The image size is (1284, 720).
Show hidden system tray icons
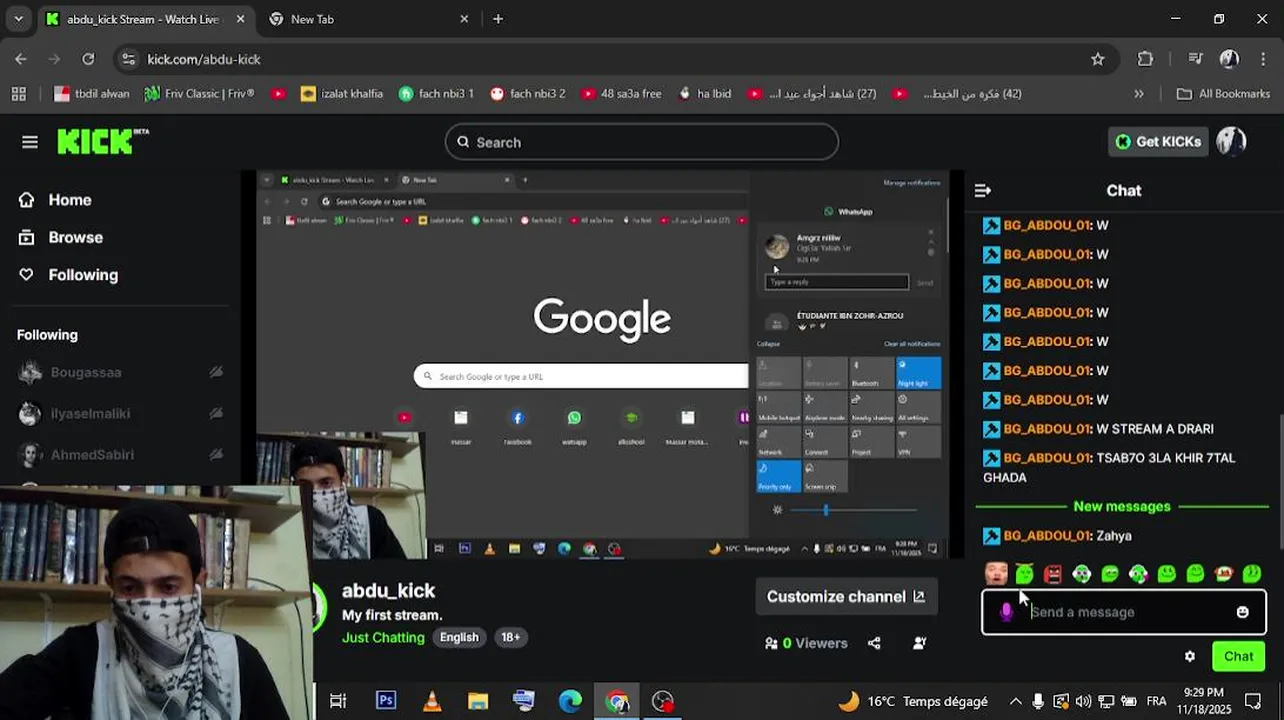coord(1015,702)
